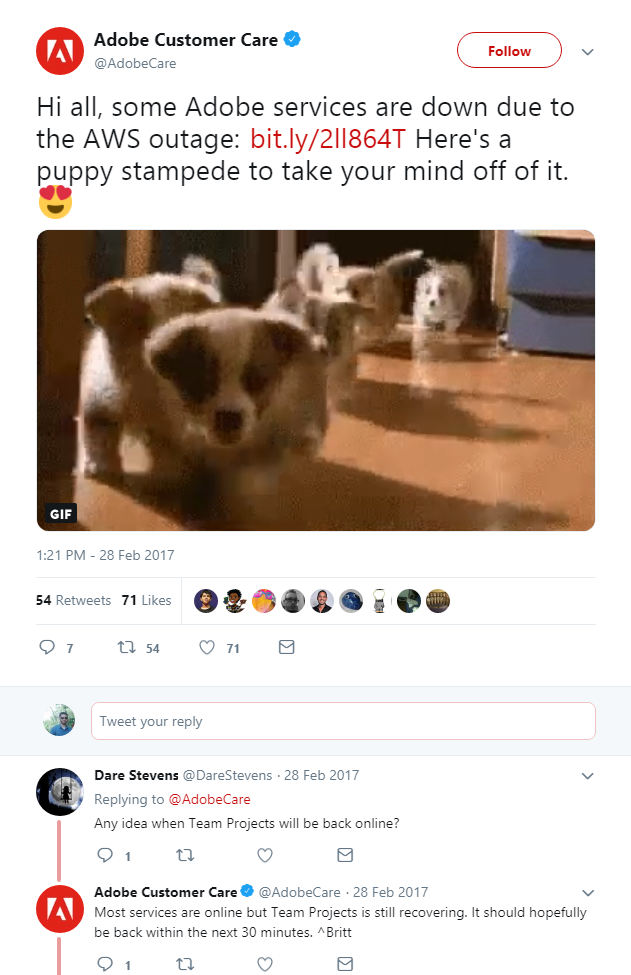The width and height of the screenshot is (631, 975).
Task: Reply to the main Adobe tweet
Action: (47, 648)
